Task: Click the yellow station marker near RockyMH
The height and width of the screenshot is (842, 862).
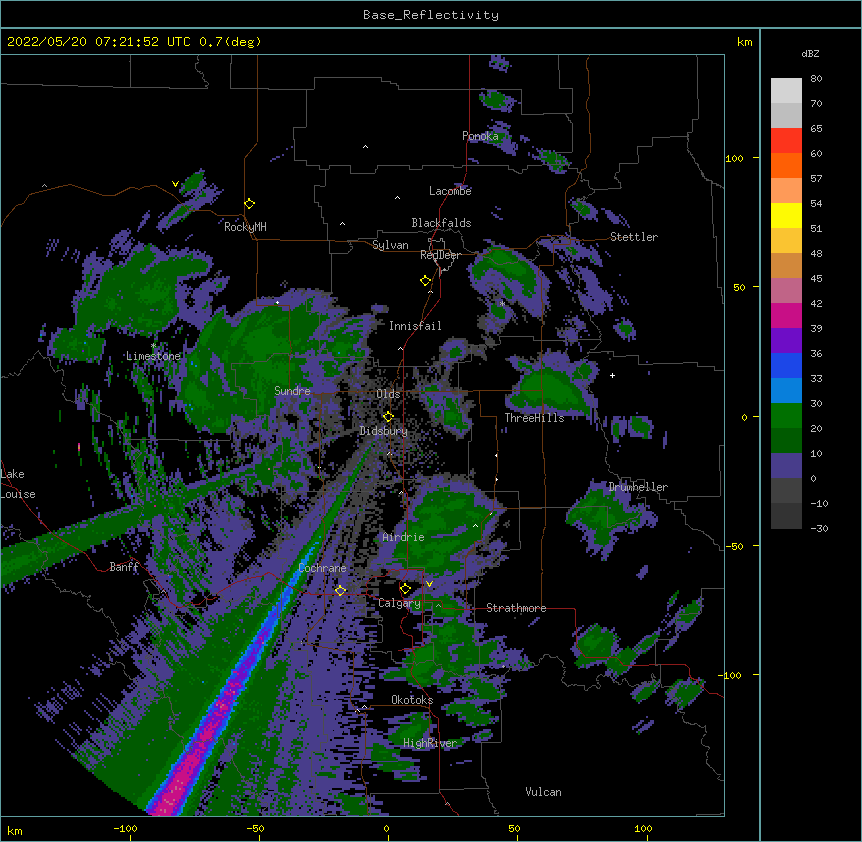Action: (x=250, y=204)
